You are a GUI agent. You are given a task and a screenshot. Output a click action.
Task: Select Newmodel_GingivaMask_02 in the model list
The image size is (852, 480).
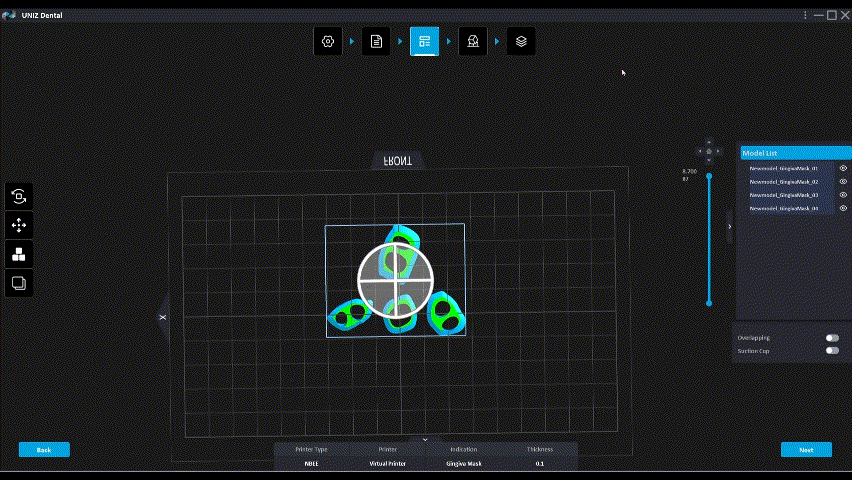click(784, 182)
